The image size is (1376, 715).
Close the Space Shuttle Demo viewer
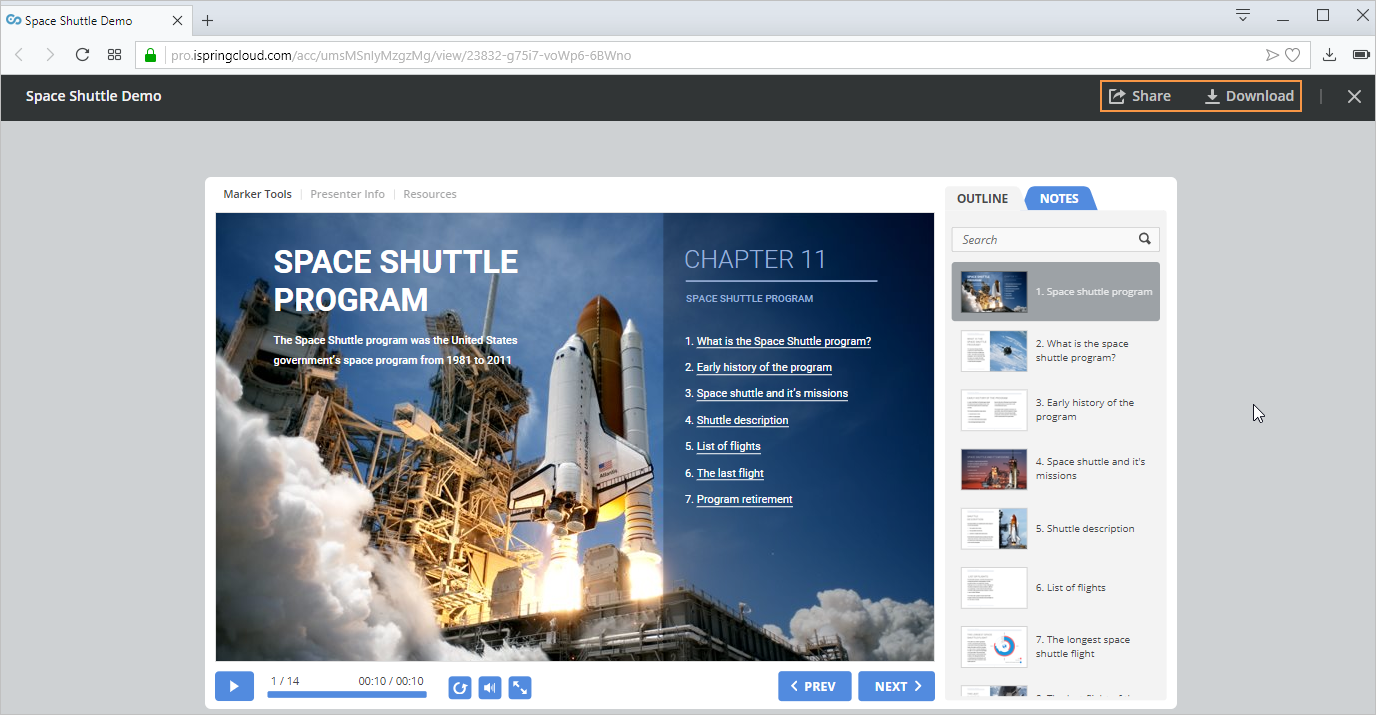point(1354,96)
